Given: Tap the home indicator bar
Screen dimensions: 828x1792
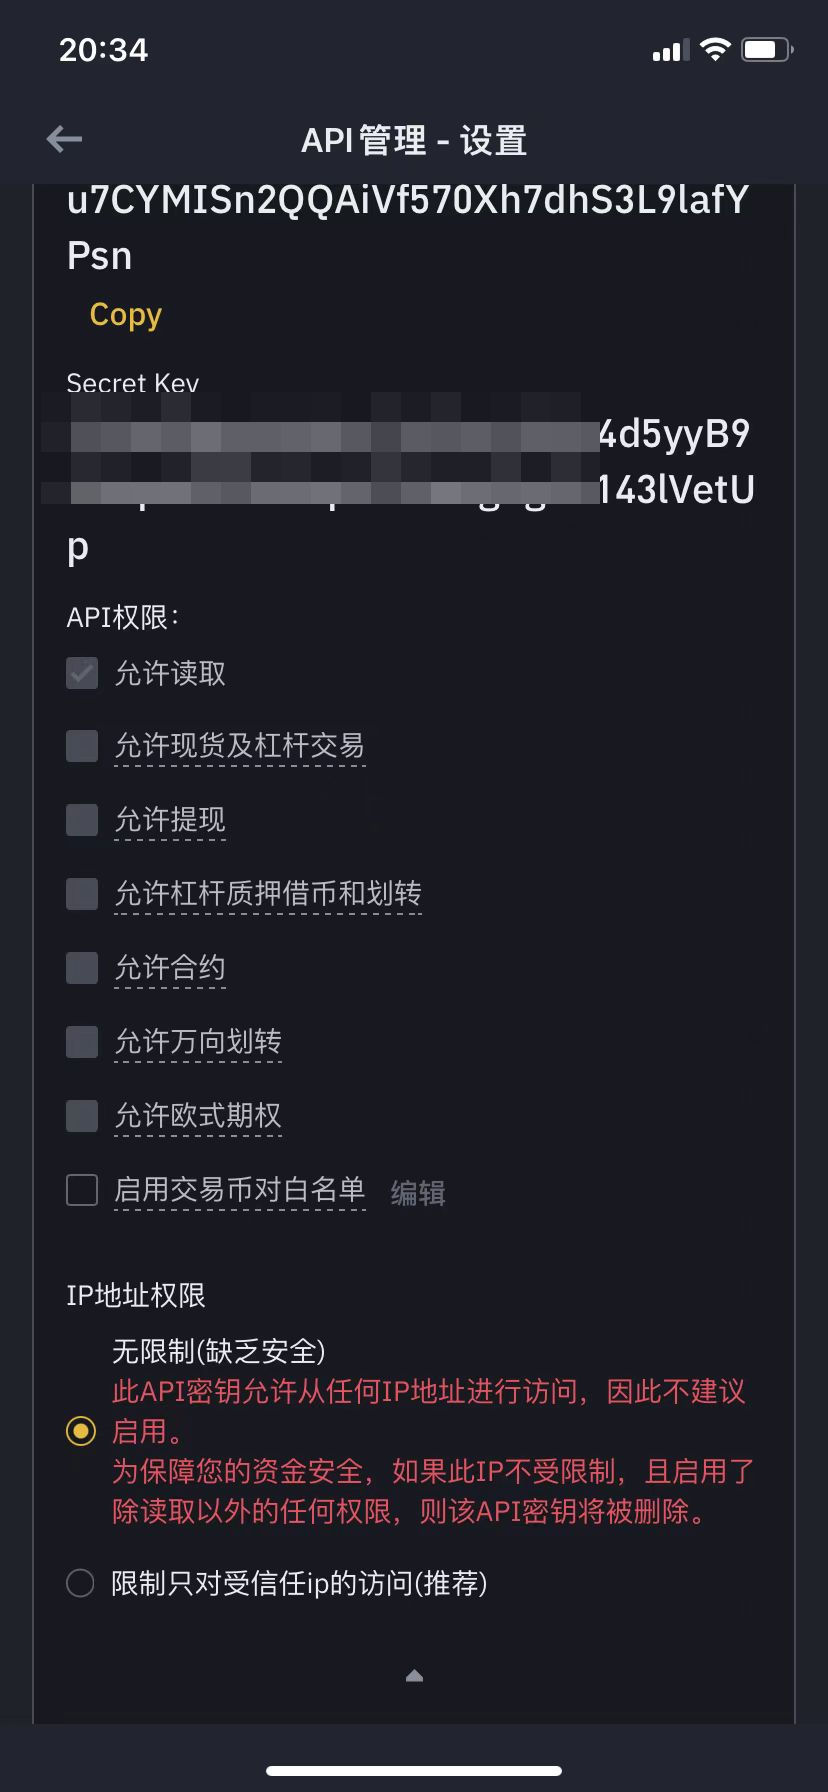Looking at the screenshot, I should click(414, 1771).
